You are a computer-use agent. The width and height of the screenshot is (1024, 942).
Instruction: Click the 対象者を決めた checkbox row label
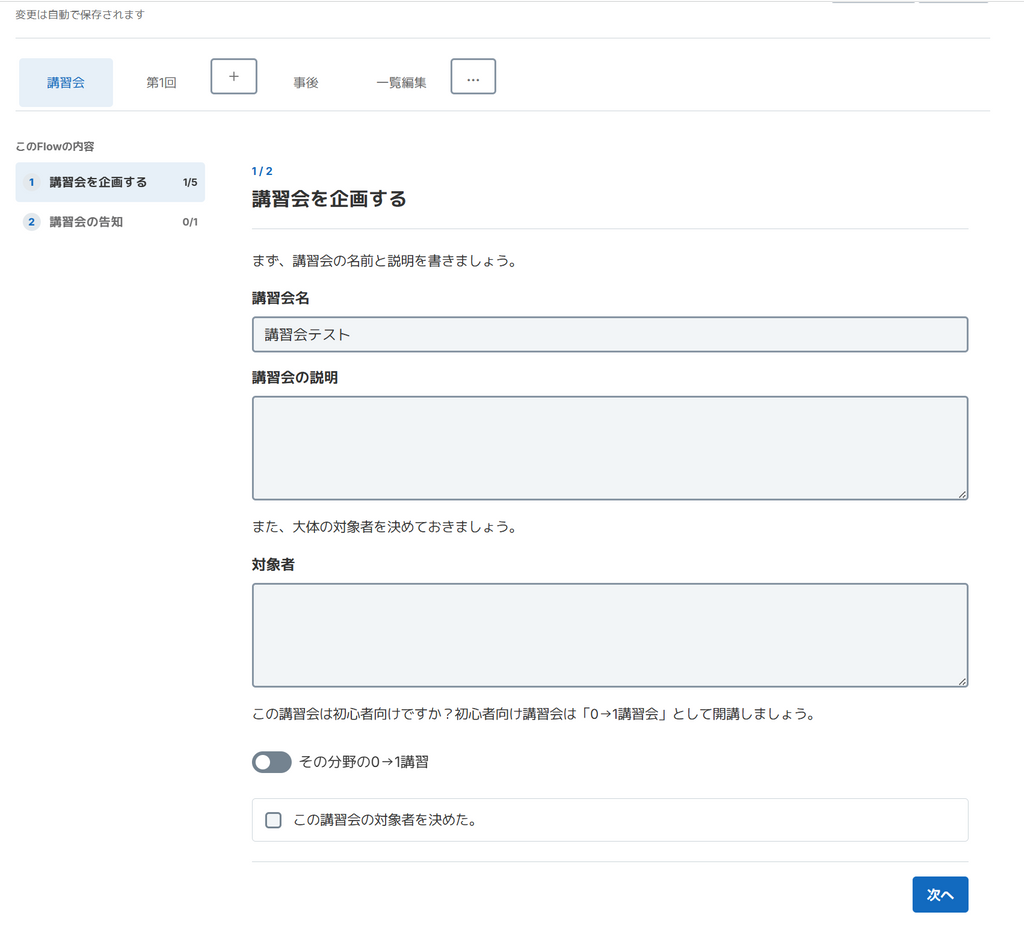point(385,820)
